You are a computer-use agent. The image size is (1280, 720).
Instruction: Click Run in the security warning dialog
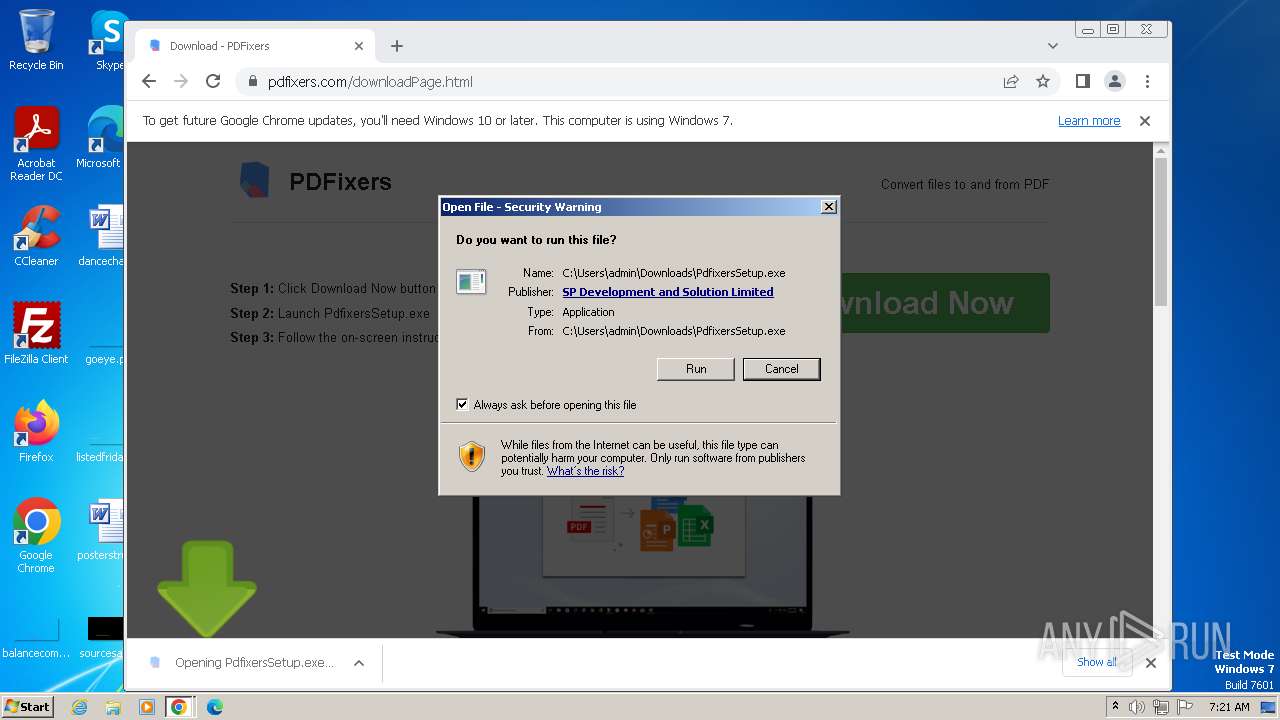[696, 369]
